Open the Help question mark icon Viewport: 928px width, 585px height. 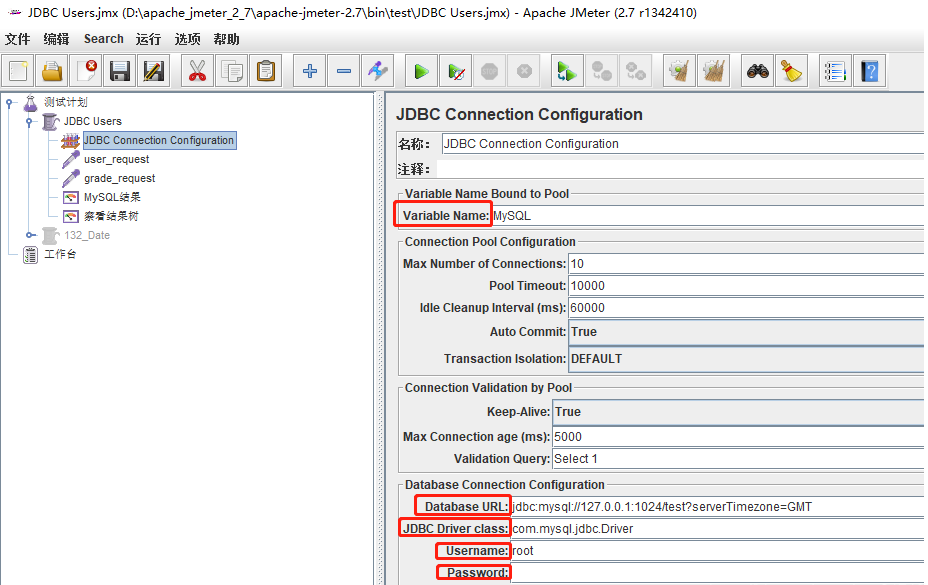(x=869, y=71)
